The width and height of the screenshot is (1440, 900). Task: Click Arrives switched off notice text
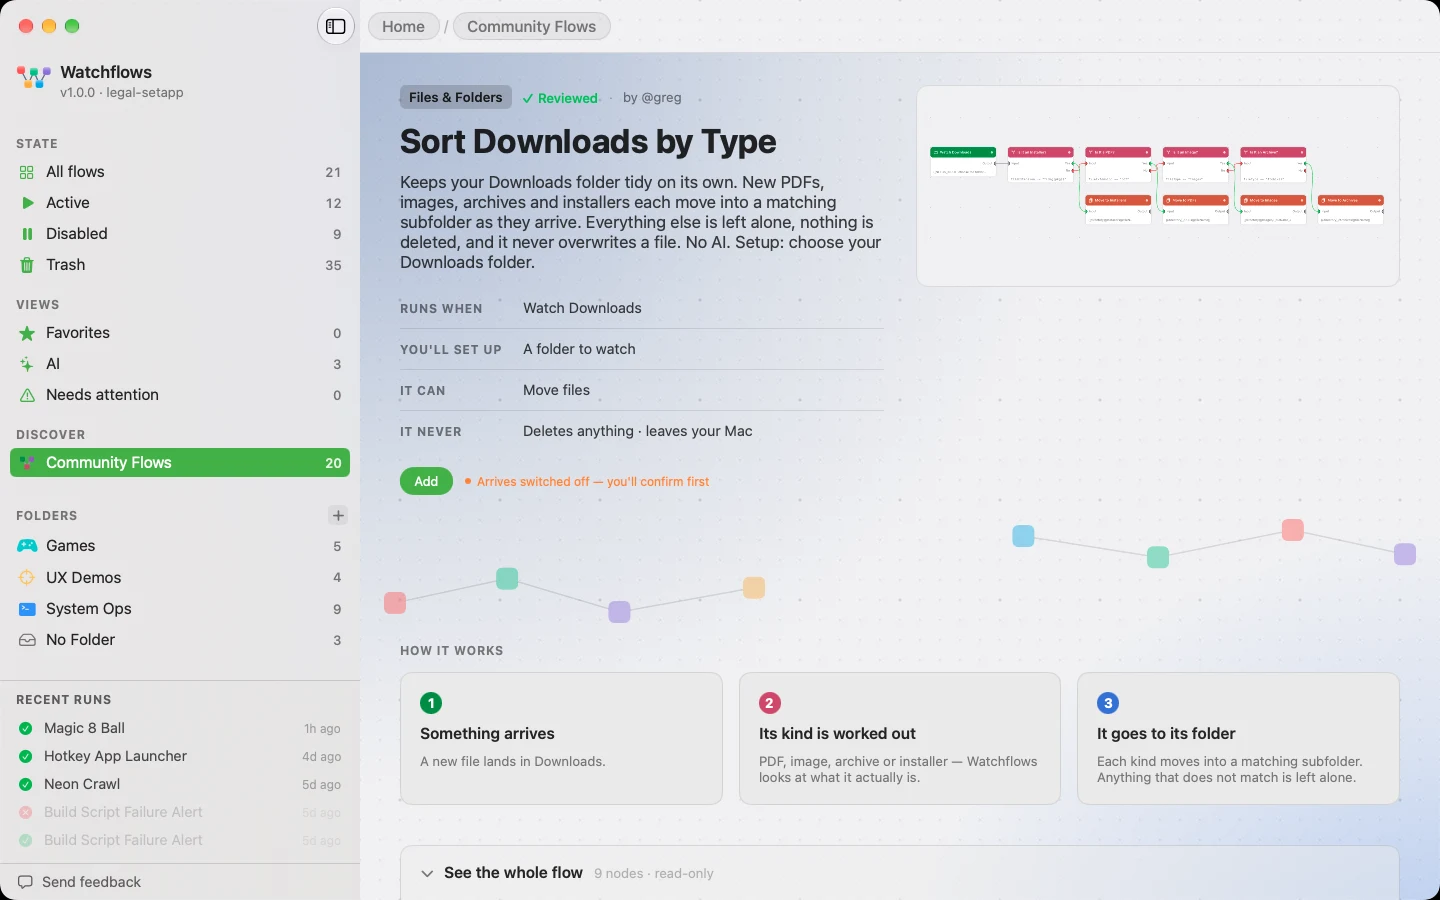pos(593,482)
